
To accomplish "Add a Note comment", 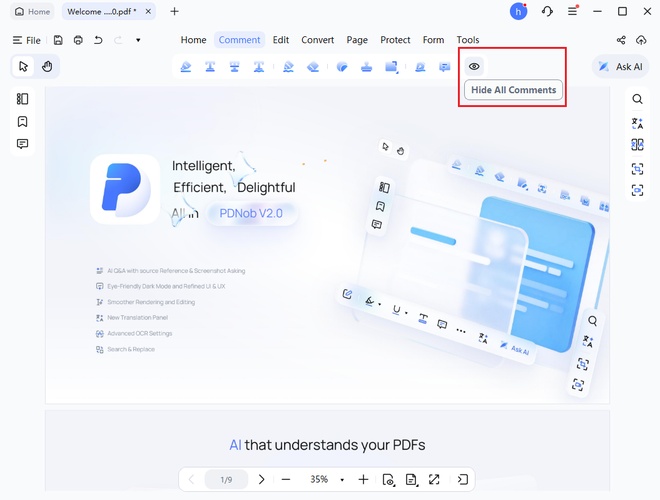I will (x=444, y=66).
